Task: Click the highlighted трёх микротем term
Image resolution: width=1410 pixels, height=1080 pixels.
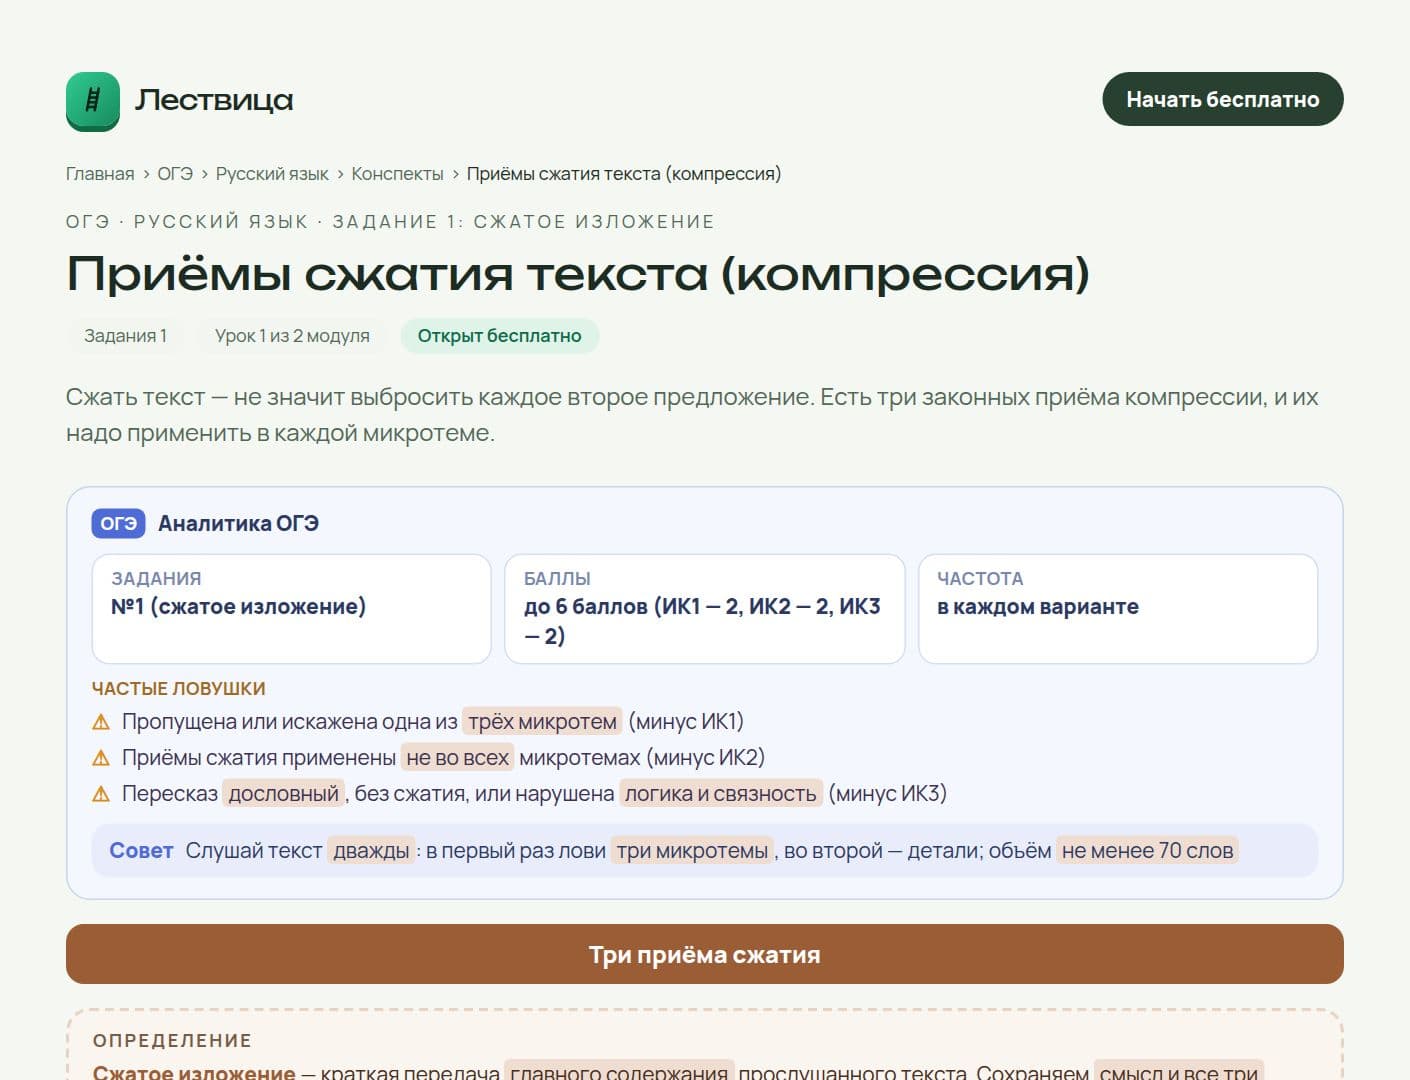Action: 542,722
